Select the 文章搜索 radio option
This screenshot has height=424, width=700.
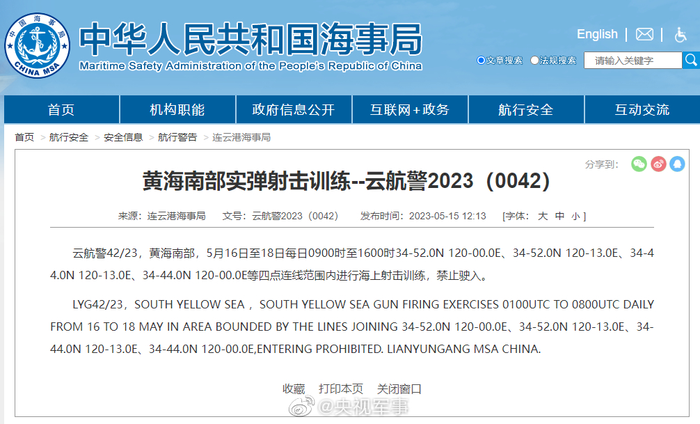pos(481,60)
